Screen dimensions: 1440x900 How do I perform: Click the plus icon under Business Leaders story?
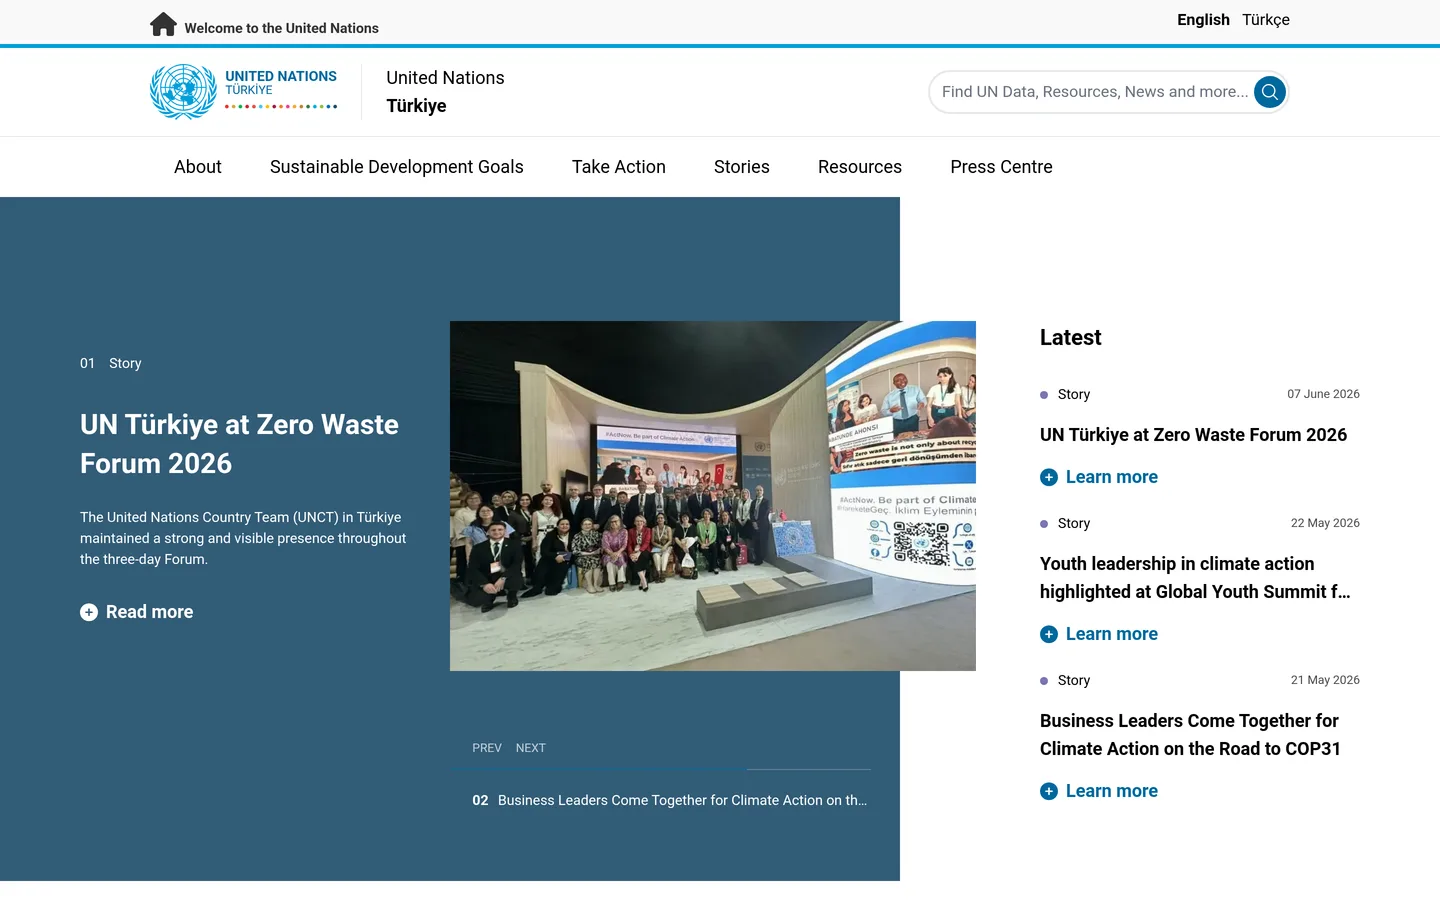[1049, 791]
